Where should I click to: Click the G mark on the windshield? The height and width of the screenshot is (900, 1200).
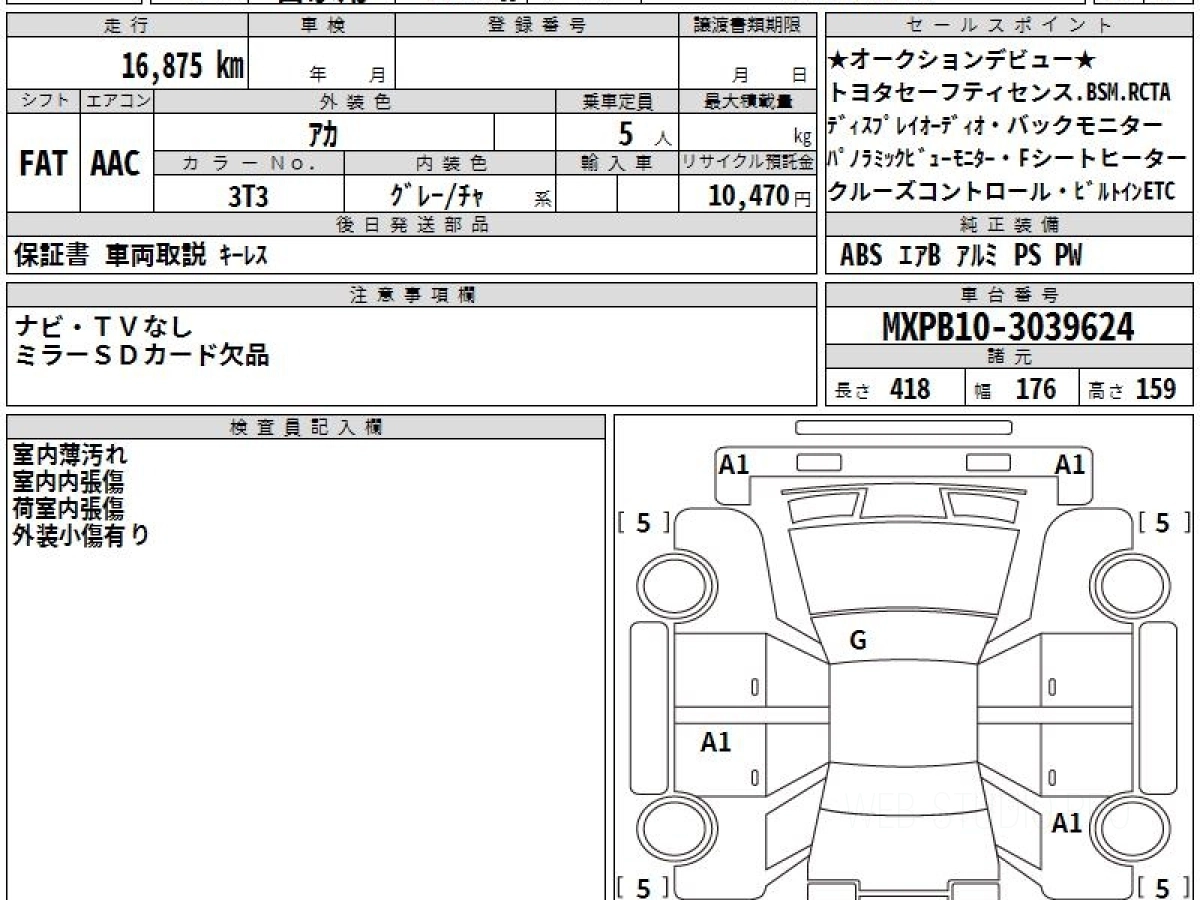pyautogui.click(x=857, y=642)
